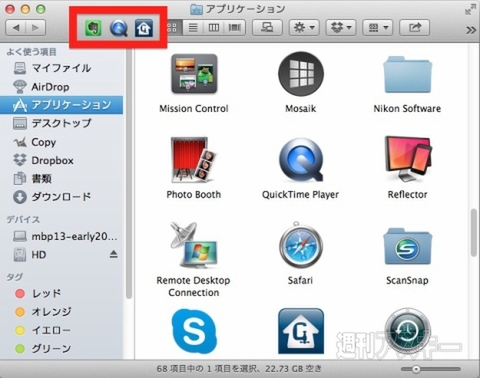Select the グリーン tag
The height and width of the screenshot is (378, 480).
61,348
